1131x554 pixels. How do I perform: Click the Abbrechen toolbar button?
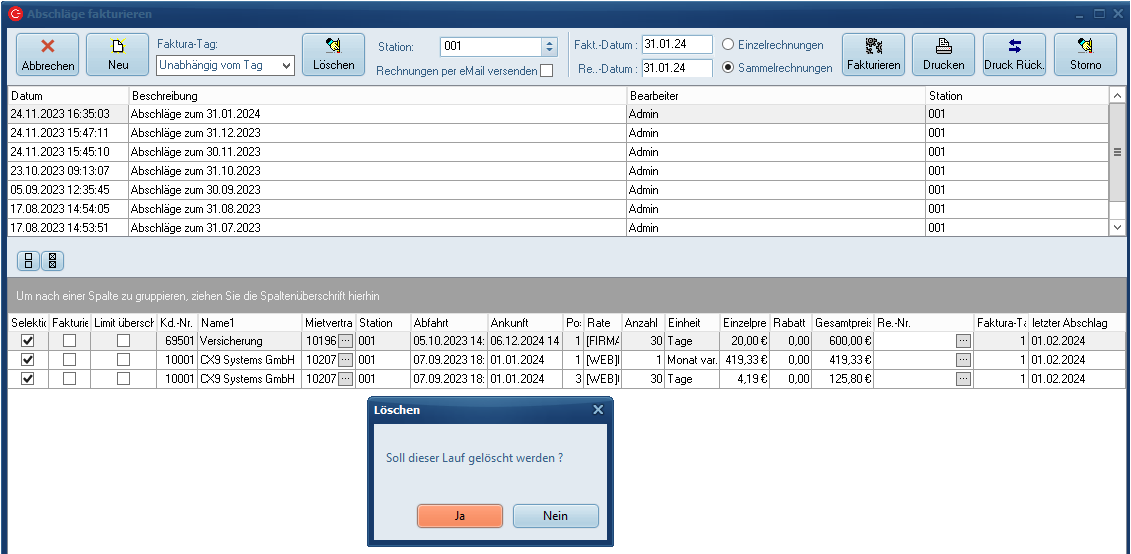coord(47,54)
